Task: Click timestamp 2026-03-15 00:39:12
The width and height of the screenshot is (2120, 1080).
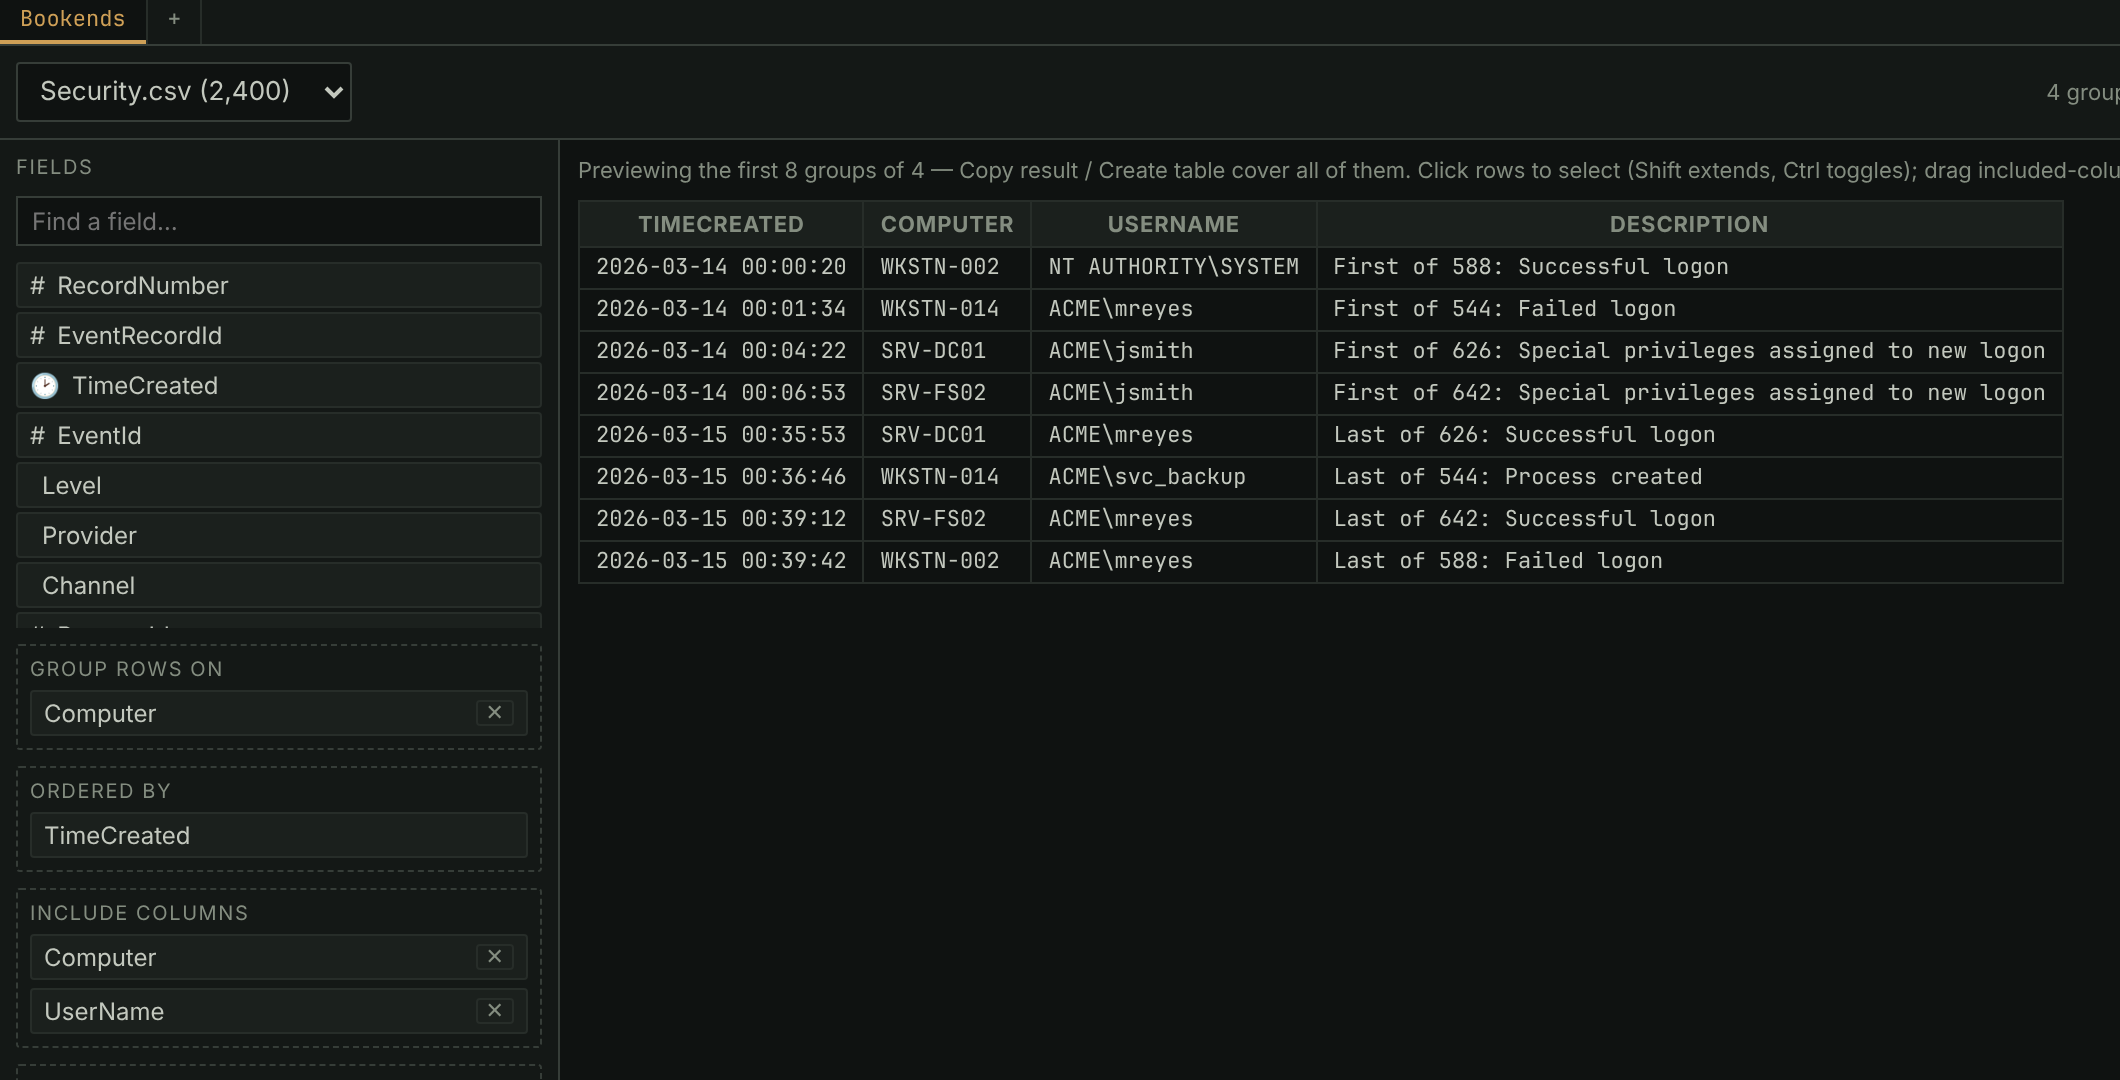Action: click(x=721, y=519)
